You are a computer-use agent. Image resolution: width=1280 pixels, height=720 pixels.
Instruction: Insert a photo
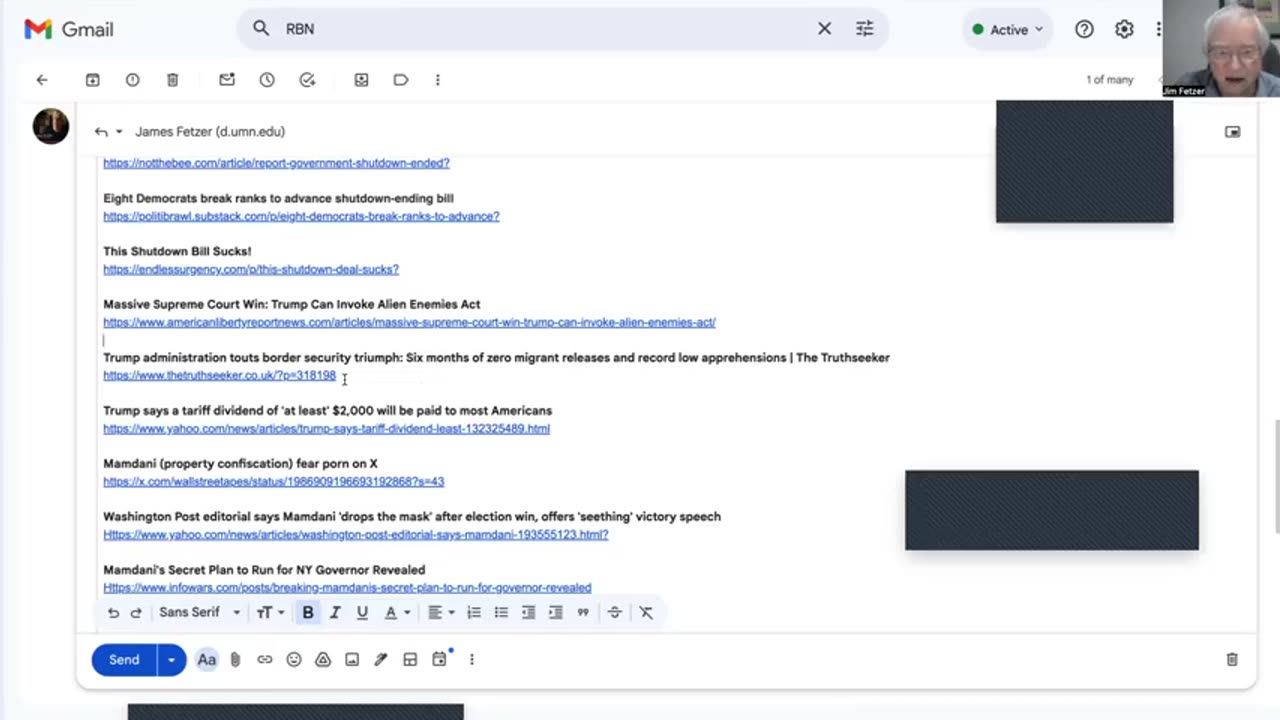pos(352,660)
